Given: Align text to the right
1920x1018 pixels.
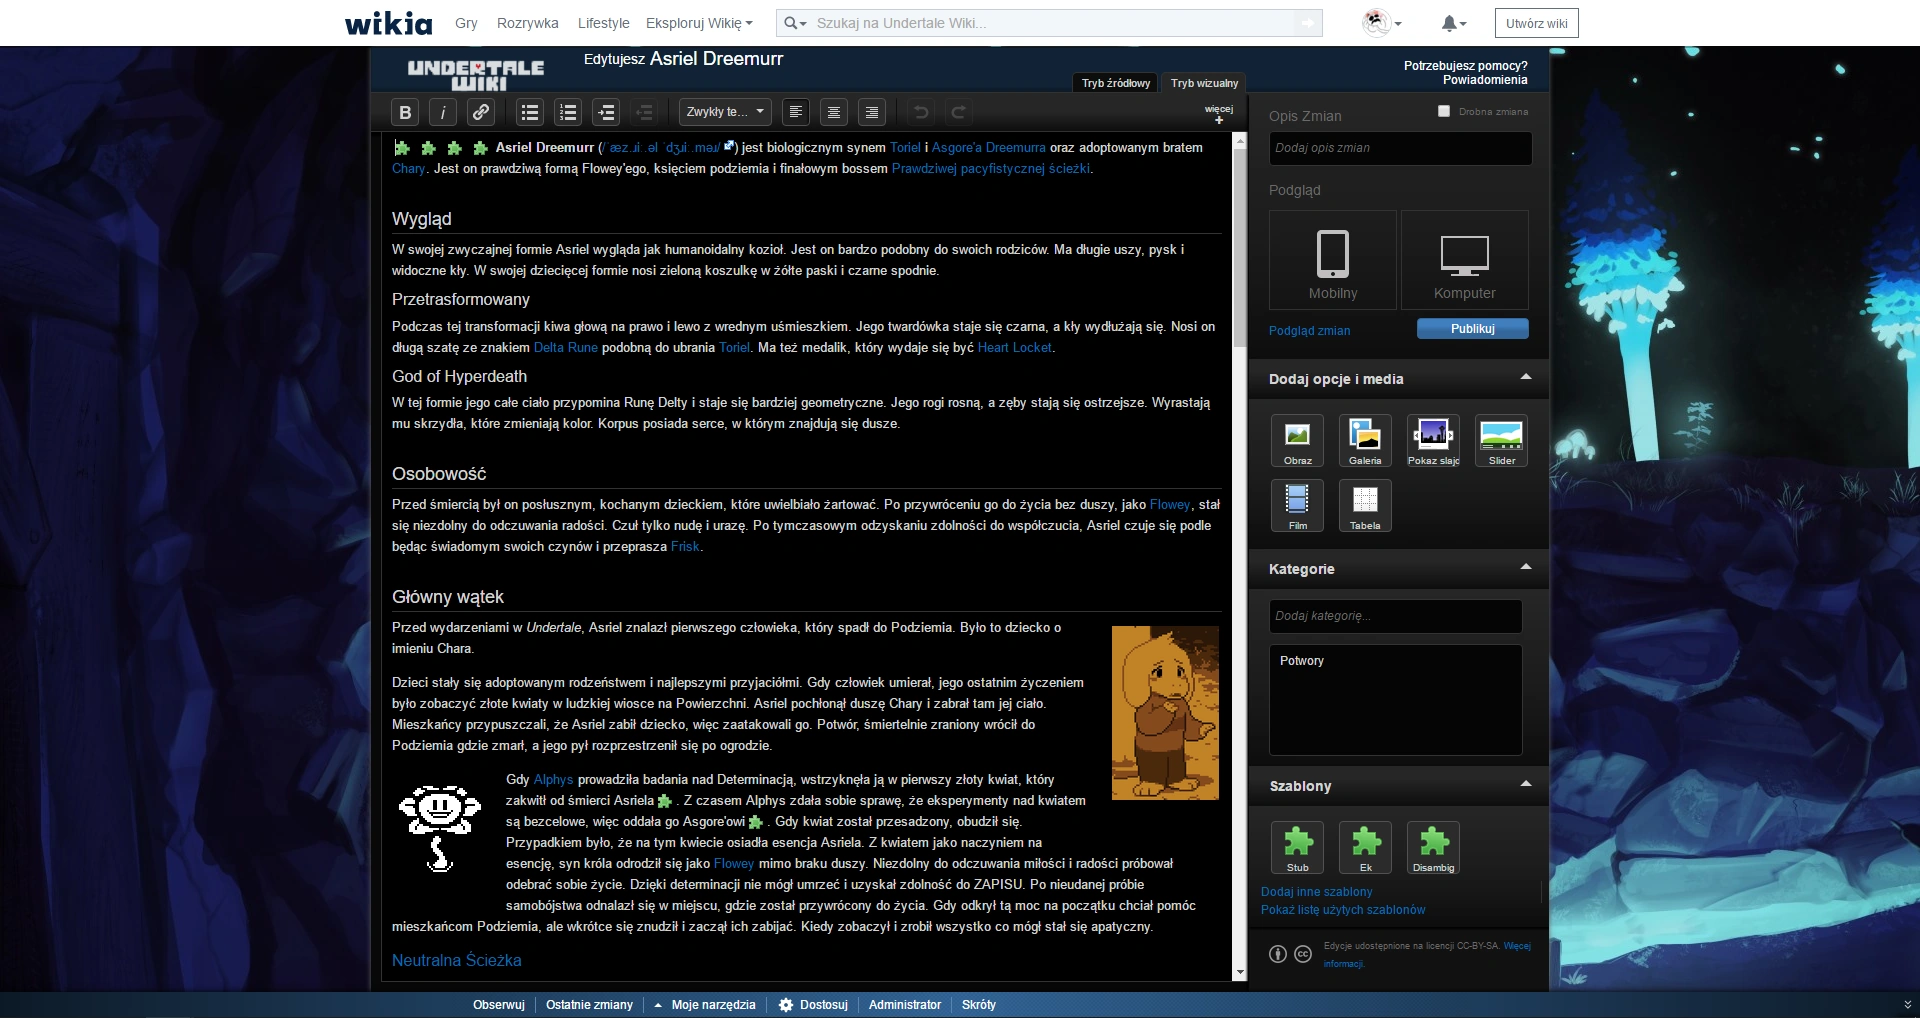Looking at the screenshot, I should (872, 113).
